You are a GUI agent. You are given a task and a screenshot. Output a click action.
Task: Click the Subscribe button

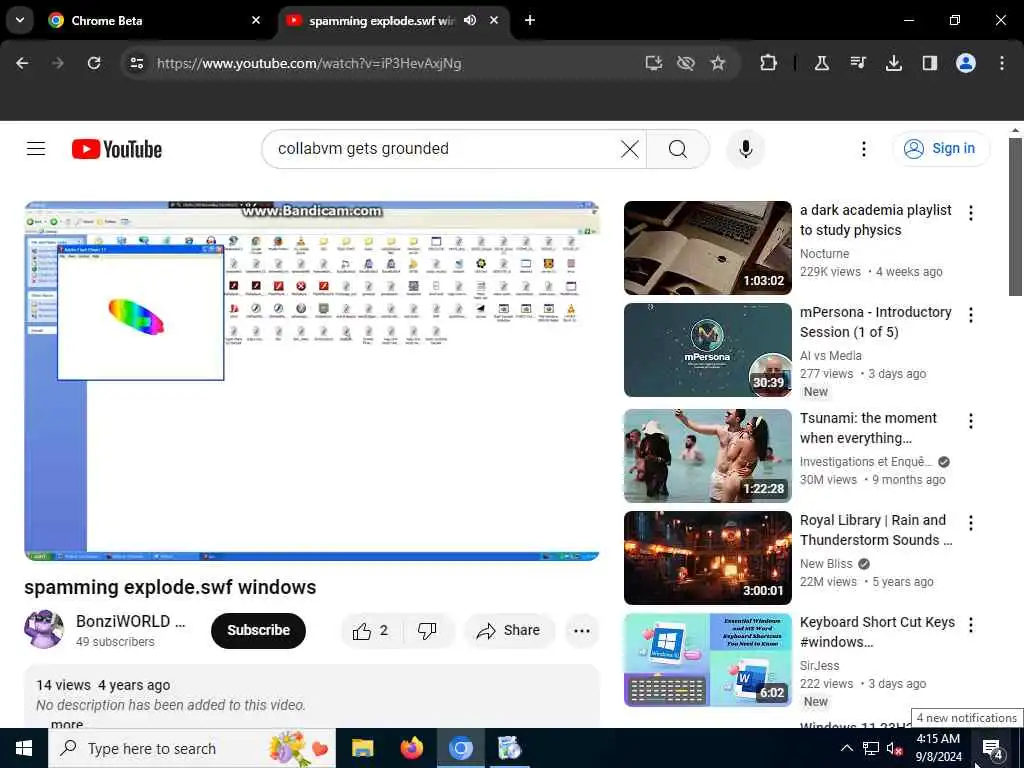point(258,630)
